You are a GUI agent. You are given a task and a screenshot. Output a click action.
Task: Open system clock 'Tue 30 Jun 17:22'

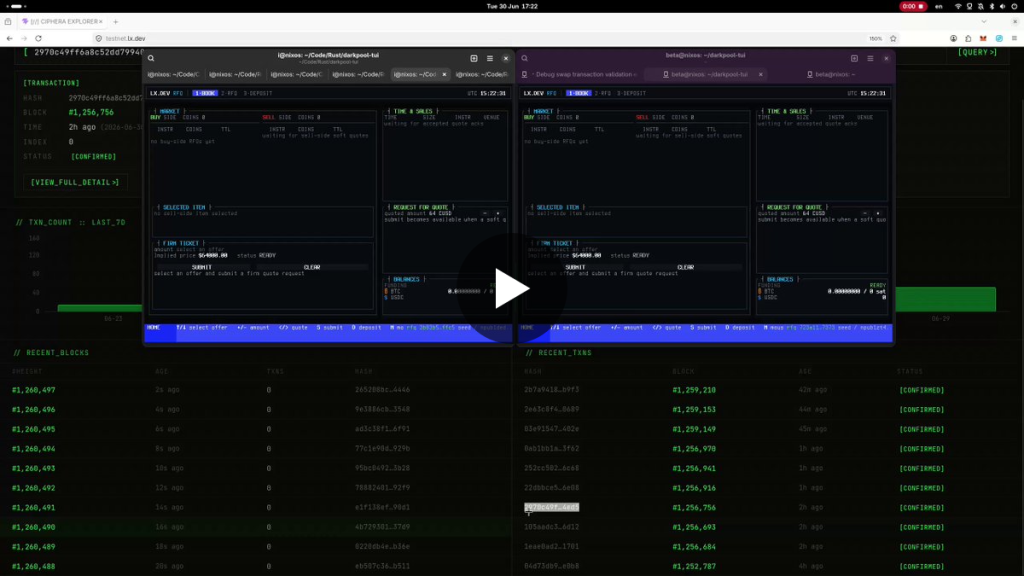[512, 7]
